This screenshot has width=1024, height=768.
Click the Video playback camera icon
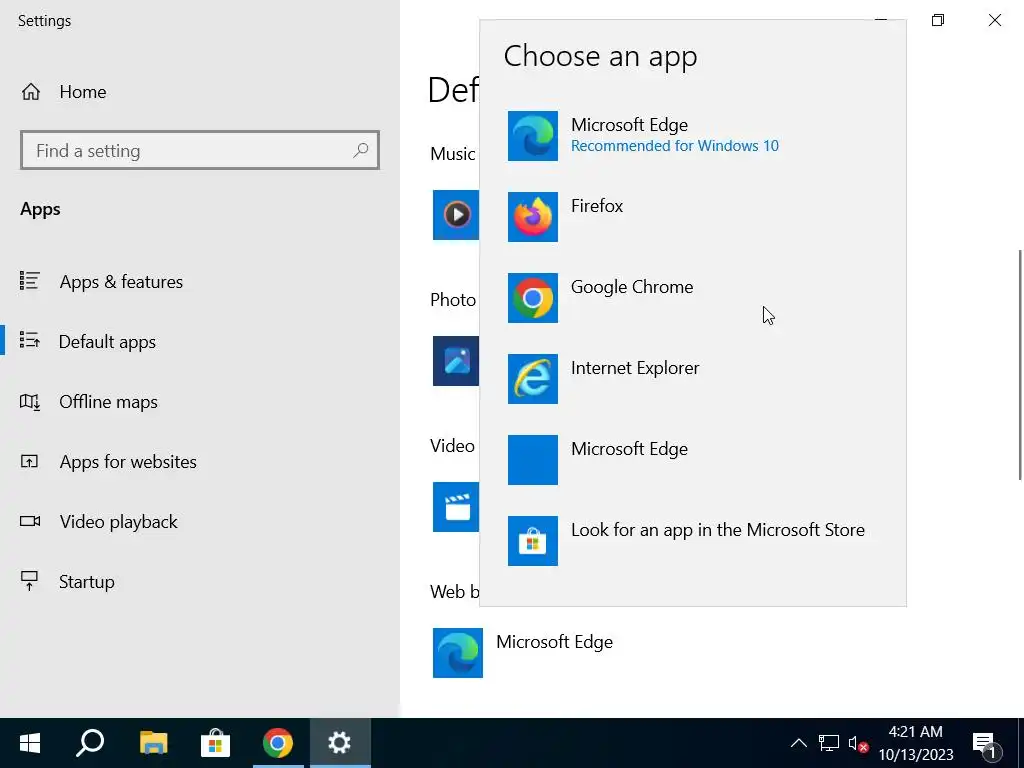click(x=29, y=521)
